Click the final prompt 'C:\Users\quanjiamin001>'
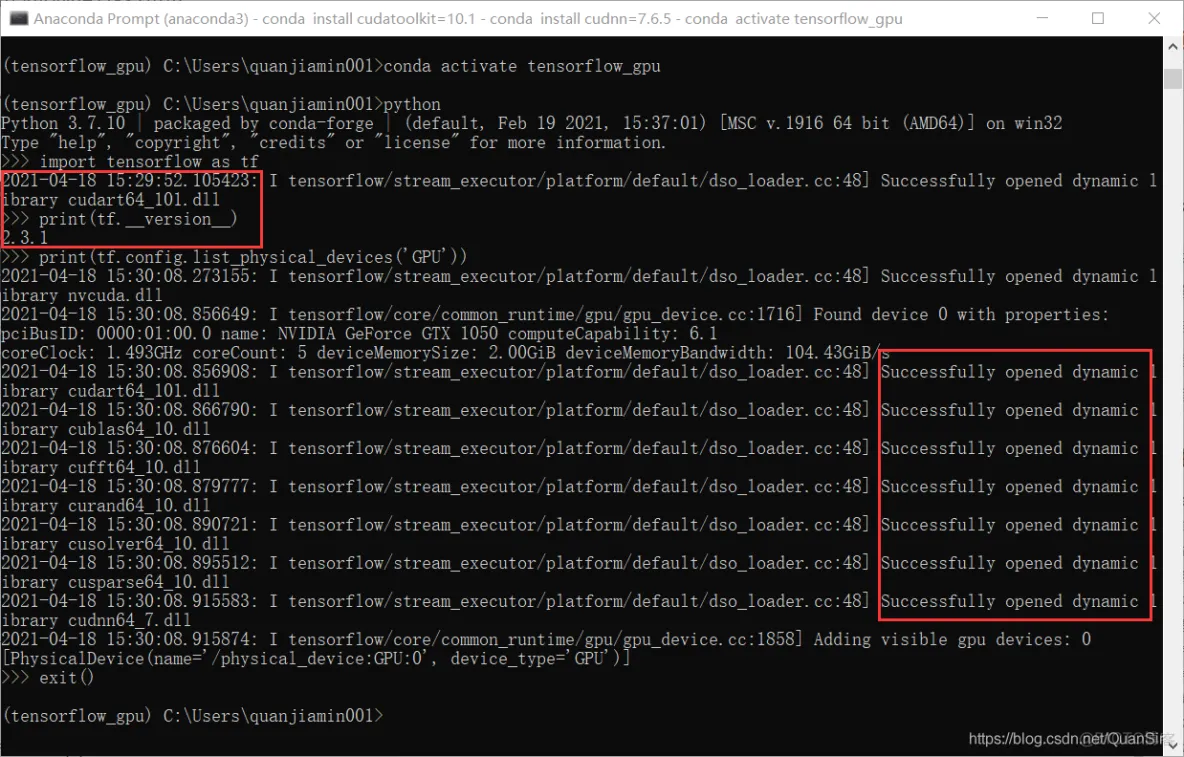 click(x=273, y=715)
